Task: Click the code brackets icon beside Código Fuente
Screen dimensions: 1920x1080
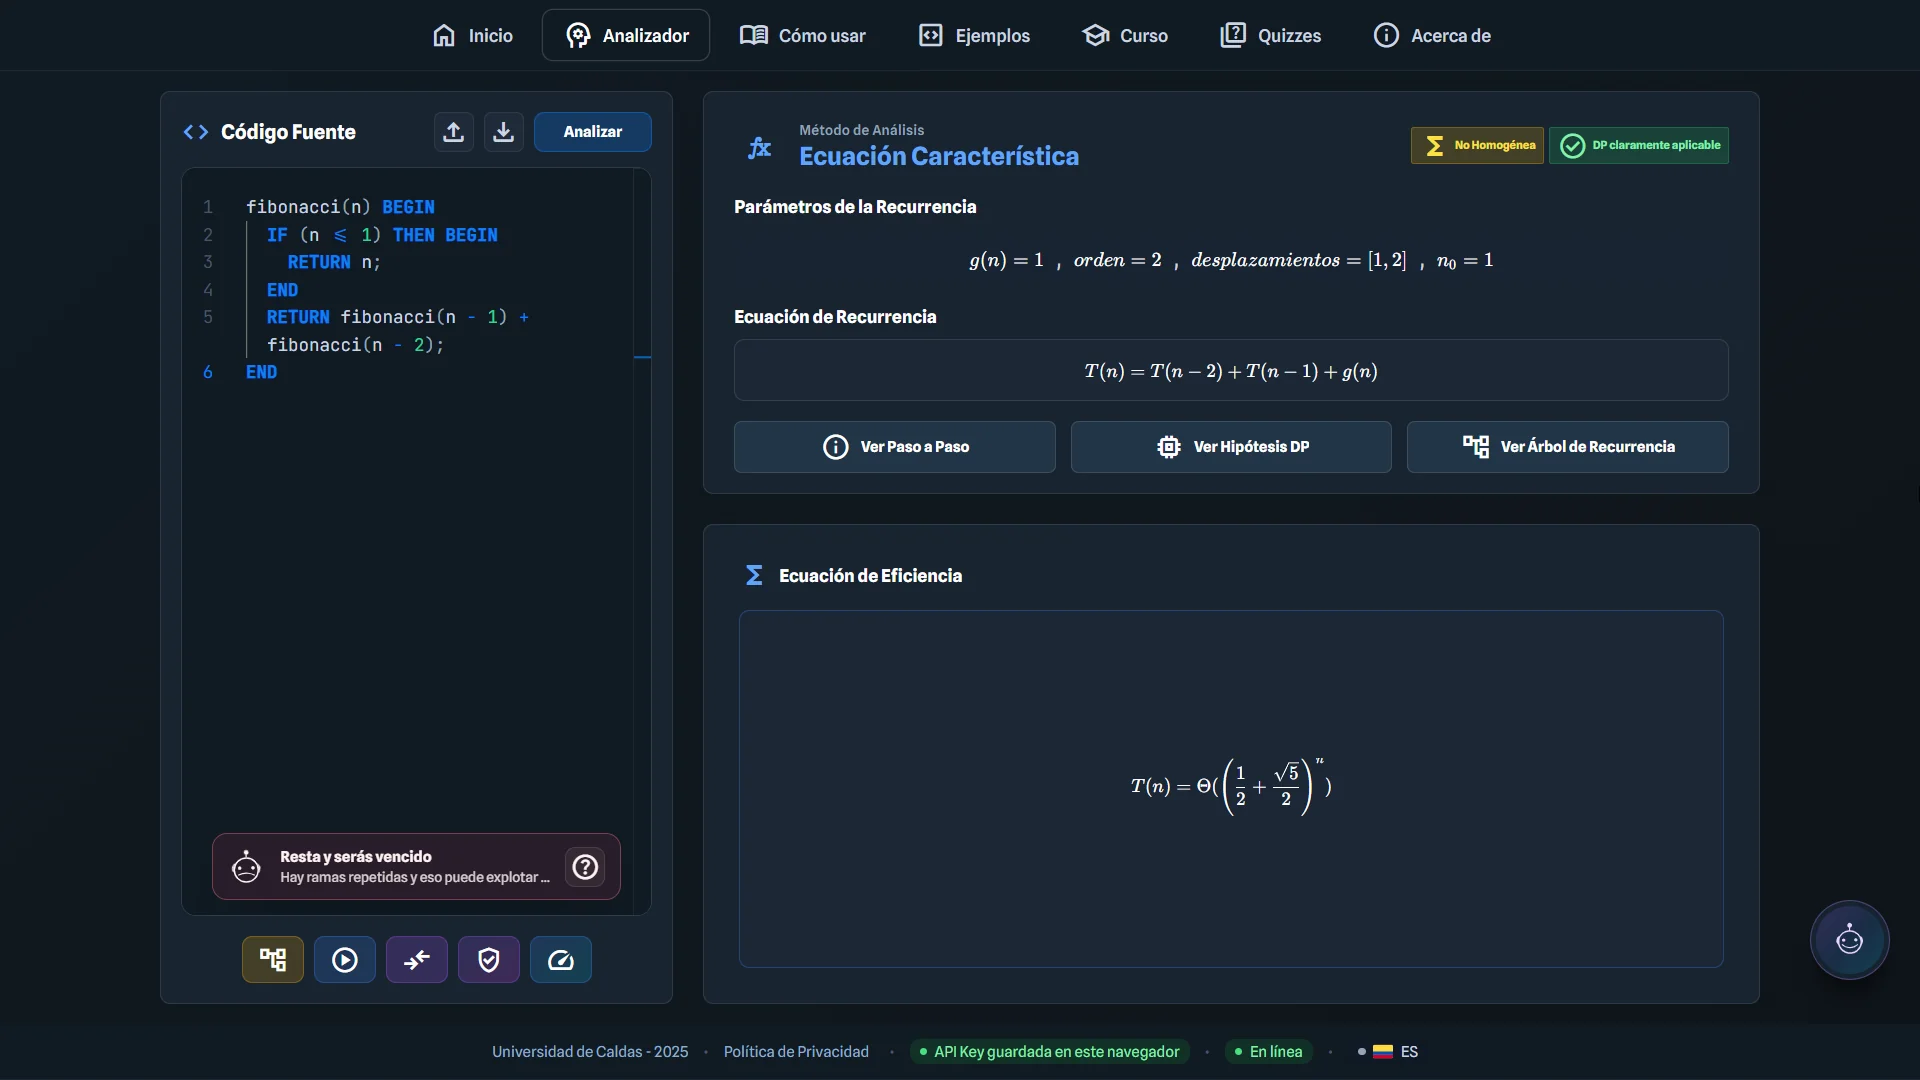Action: pos(196,132)
